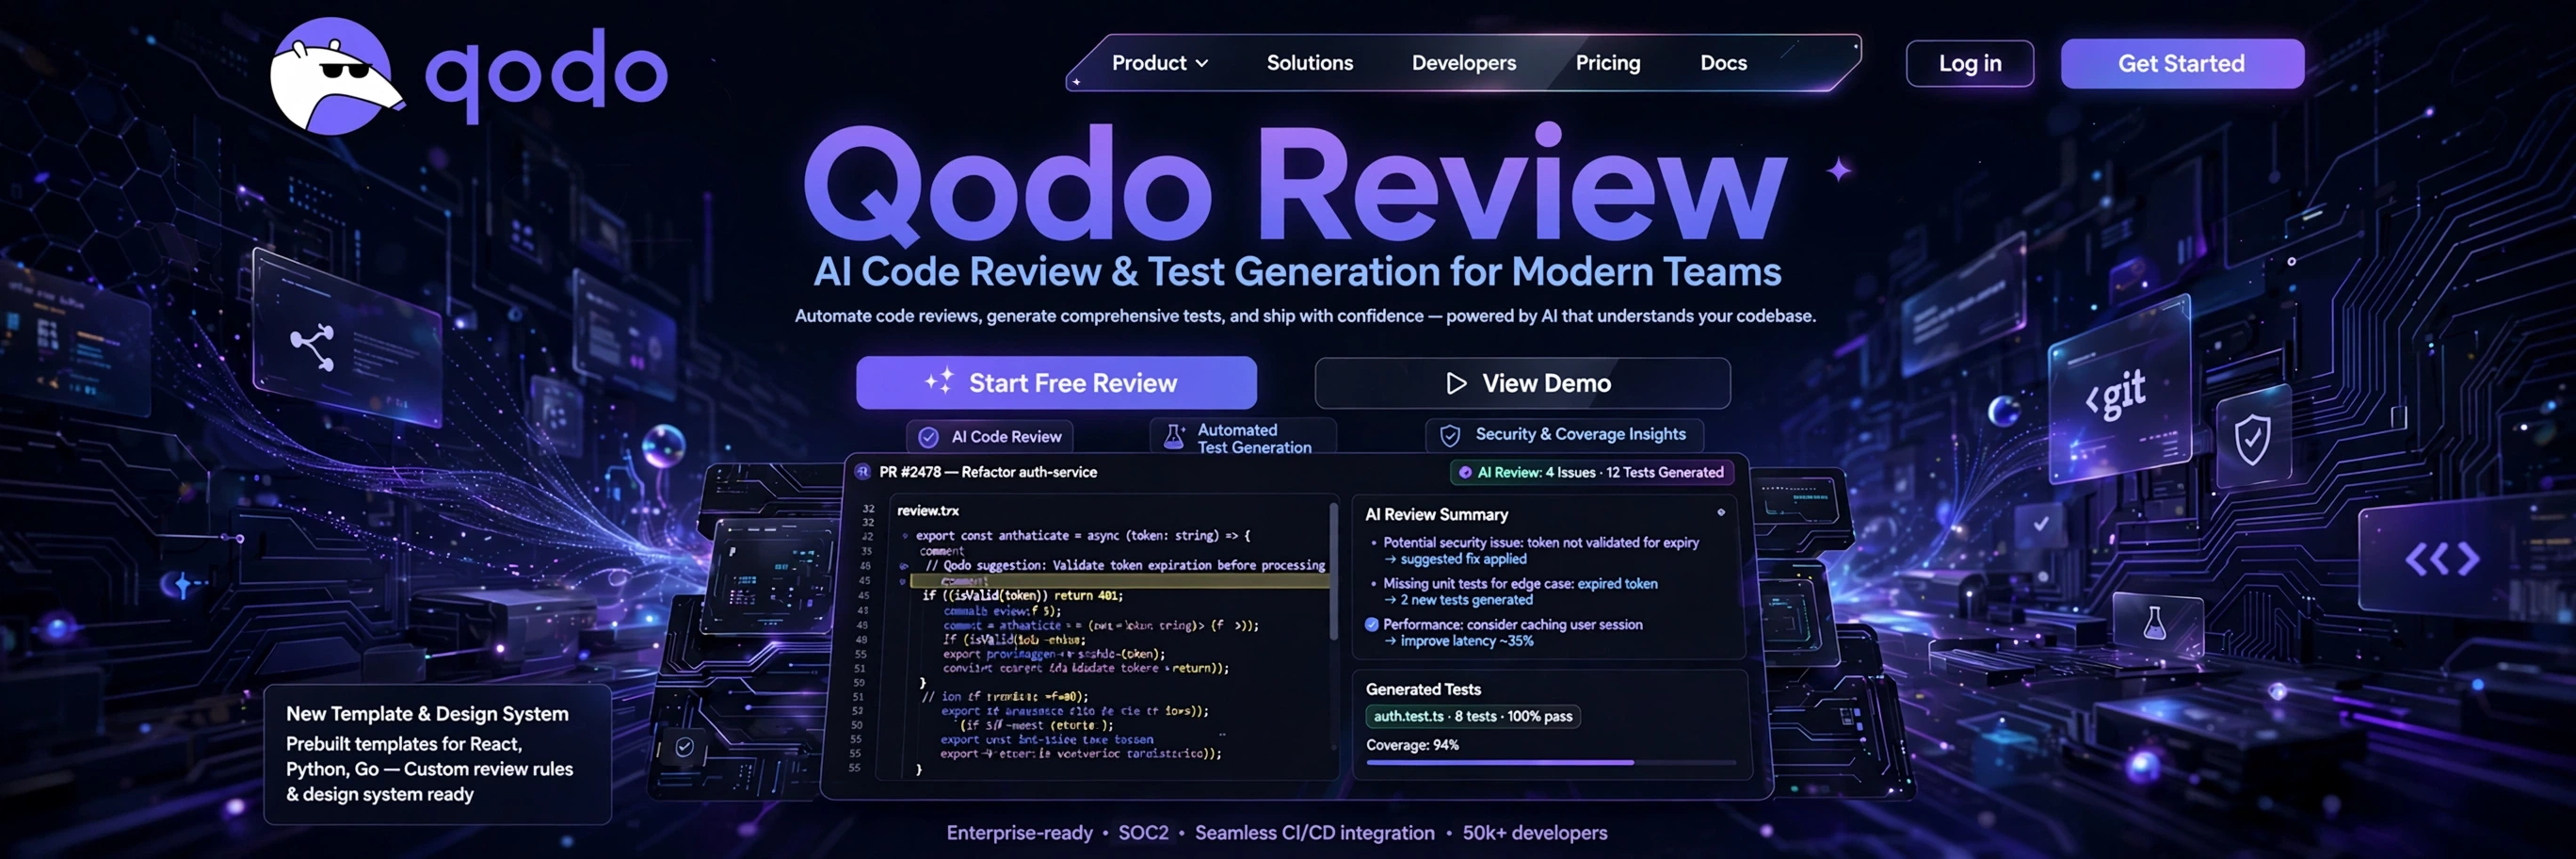
Task: Click the Start Free Review button
Action: pyautogui.click(x=1056, y=383)
